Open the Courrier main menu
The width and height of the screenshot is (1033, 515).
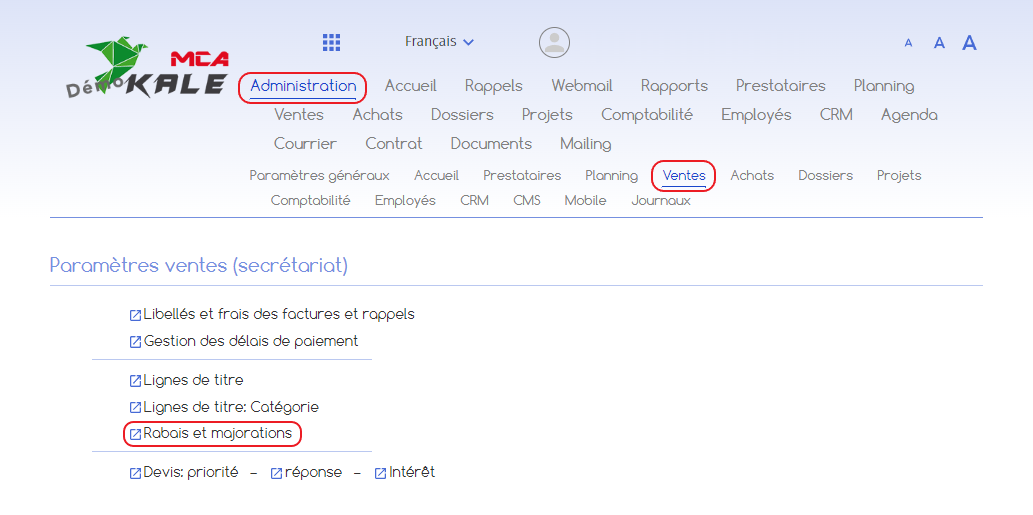tap(305, 144)
